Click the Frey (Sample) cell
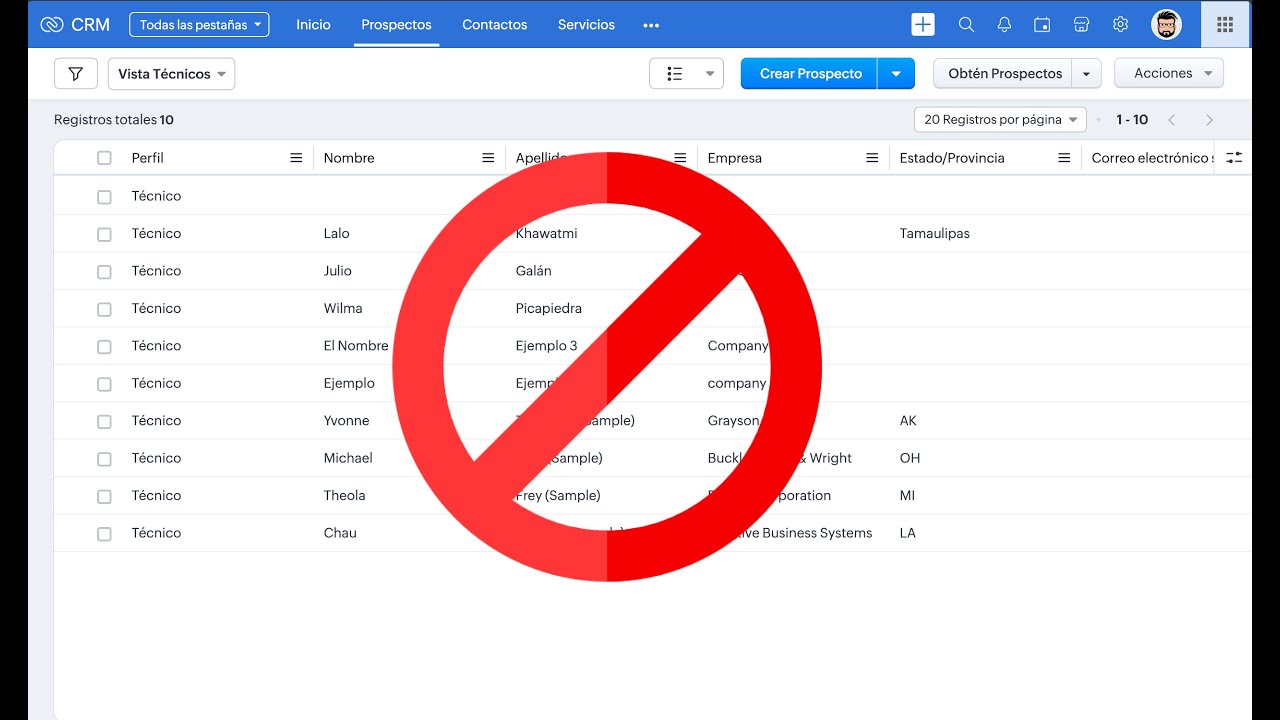Screen dimensions: 1280x720 pyautogui.click(x=558, y=496)
